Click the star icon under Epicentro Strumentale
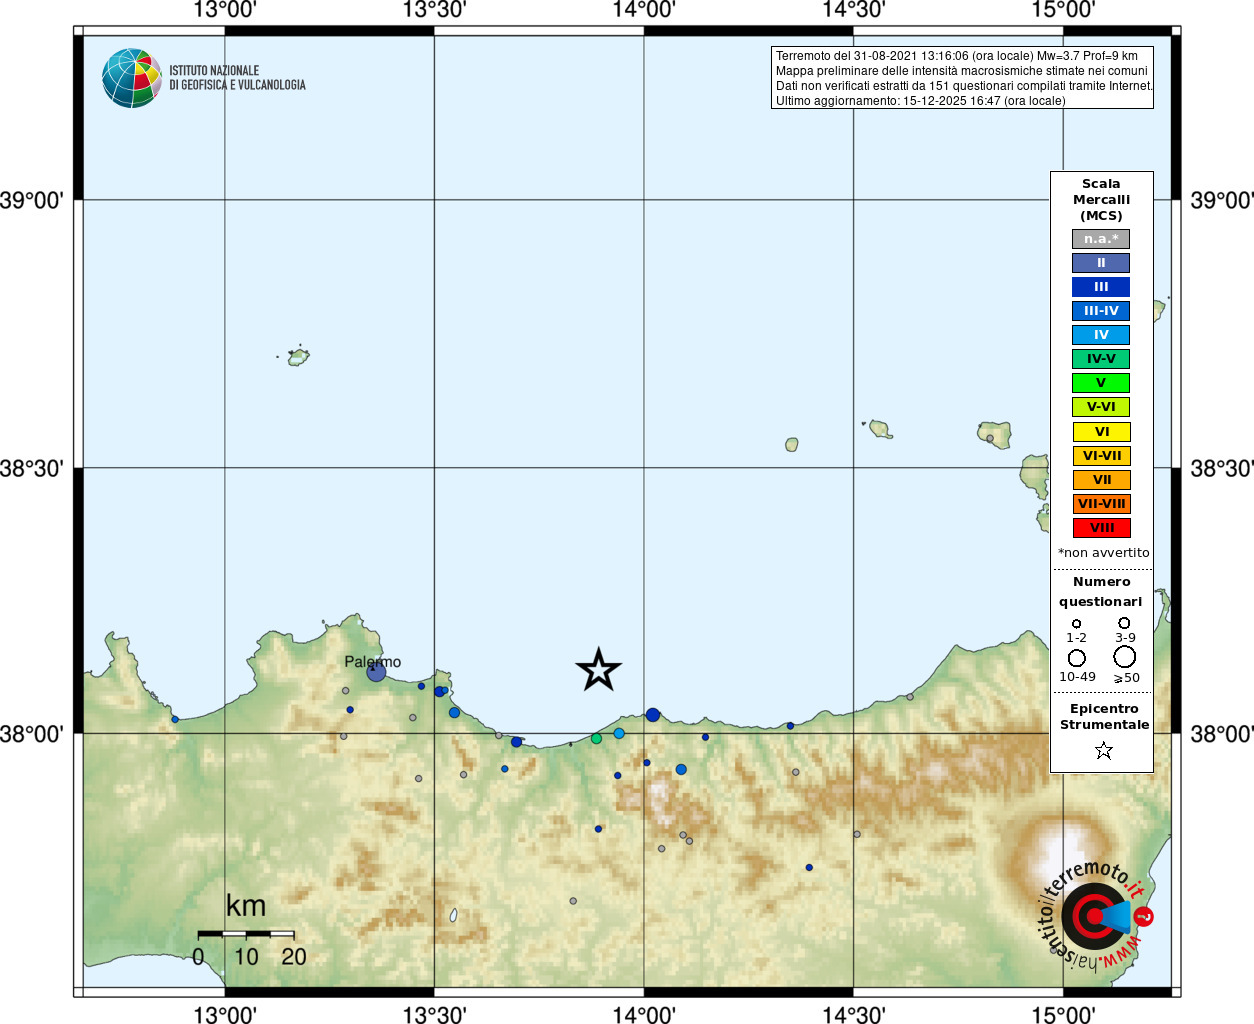Screen dimensions: 1254x1024 (1104, 750)
